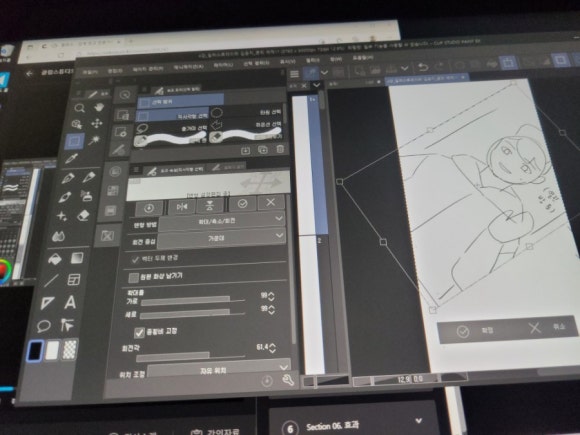Screen dimensions: 580x435
Task: Select the white sub color swatch
Action: point(52,350)
